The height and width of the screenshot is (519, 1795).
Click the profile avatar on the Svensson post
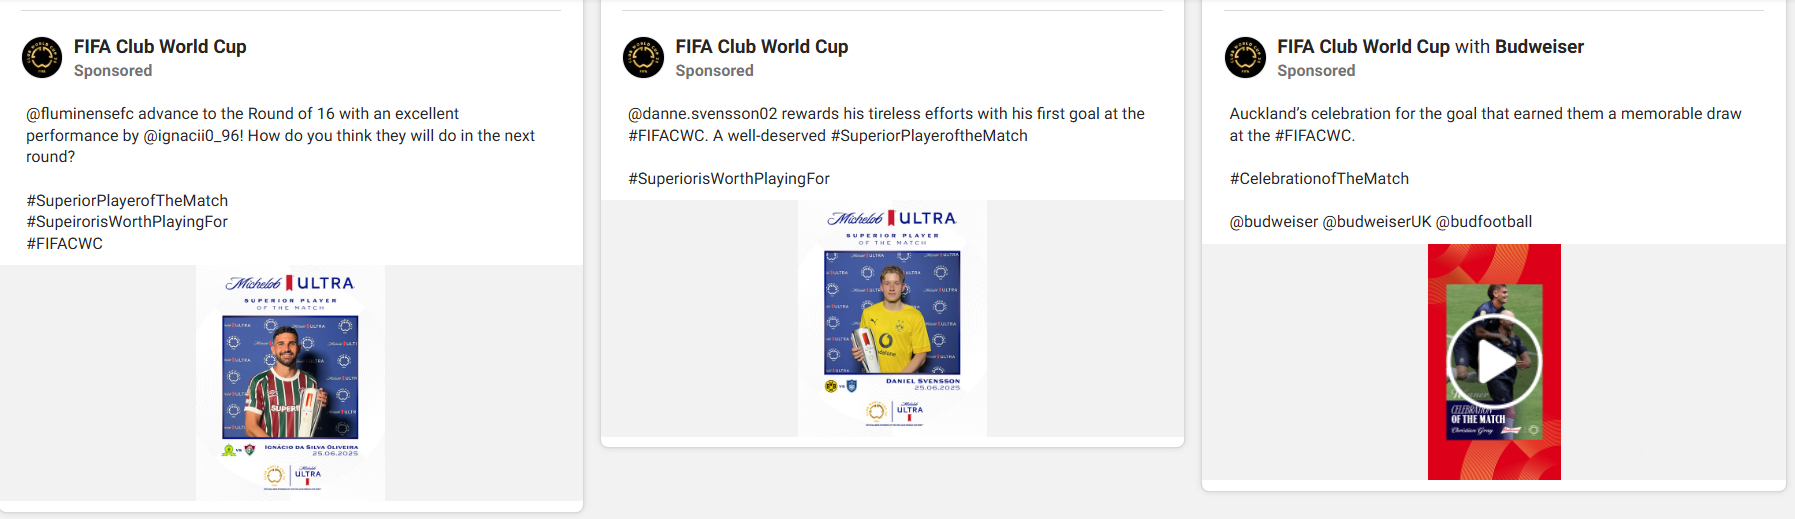[x=643, y=58]
